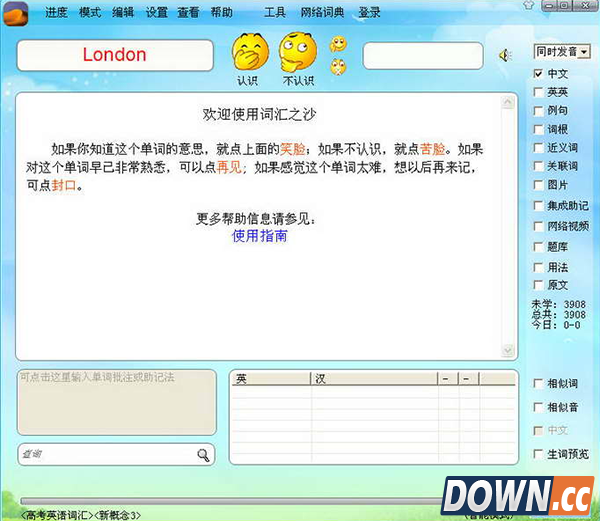Screen dimensions: 600x521
Task: Open the 网络词典 menu
Action: (x=320, y=13)
